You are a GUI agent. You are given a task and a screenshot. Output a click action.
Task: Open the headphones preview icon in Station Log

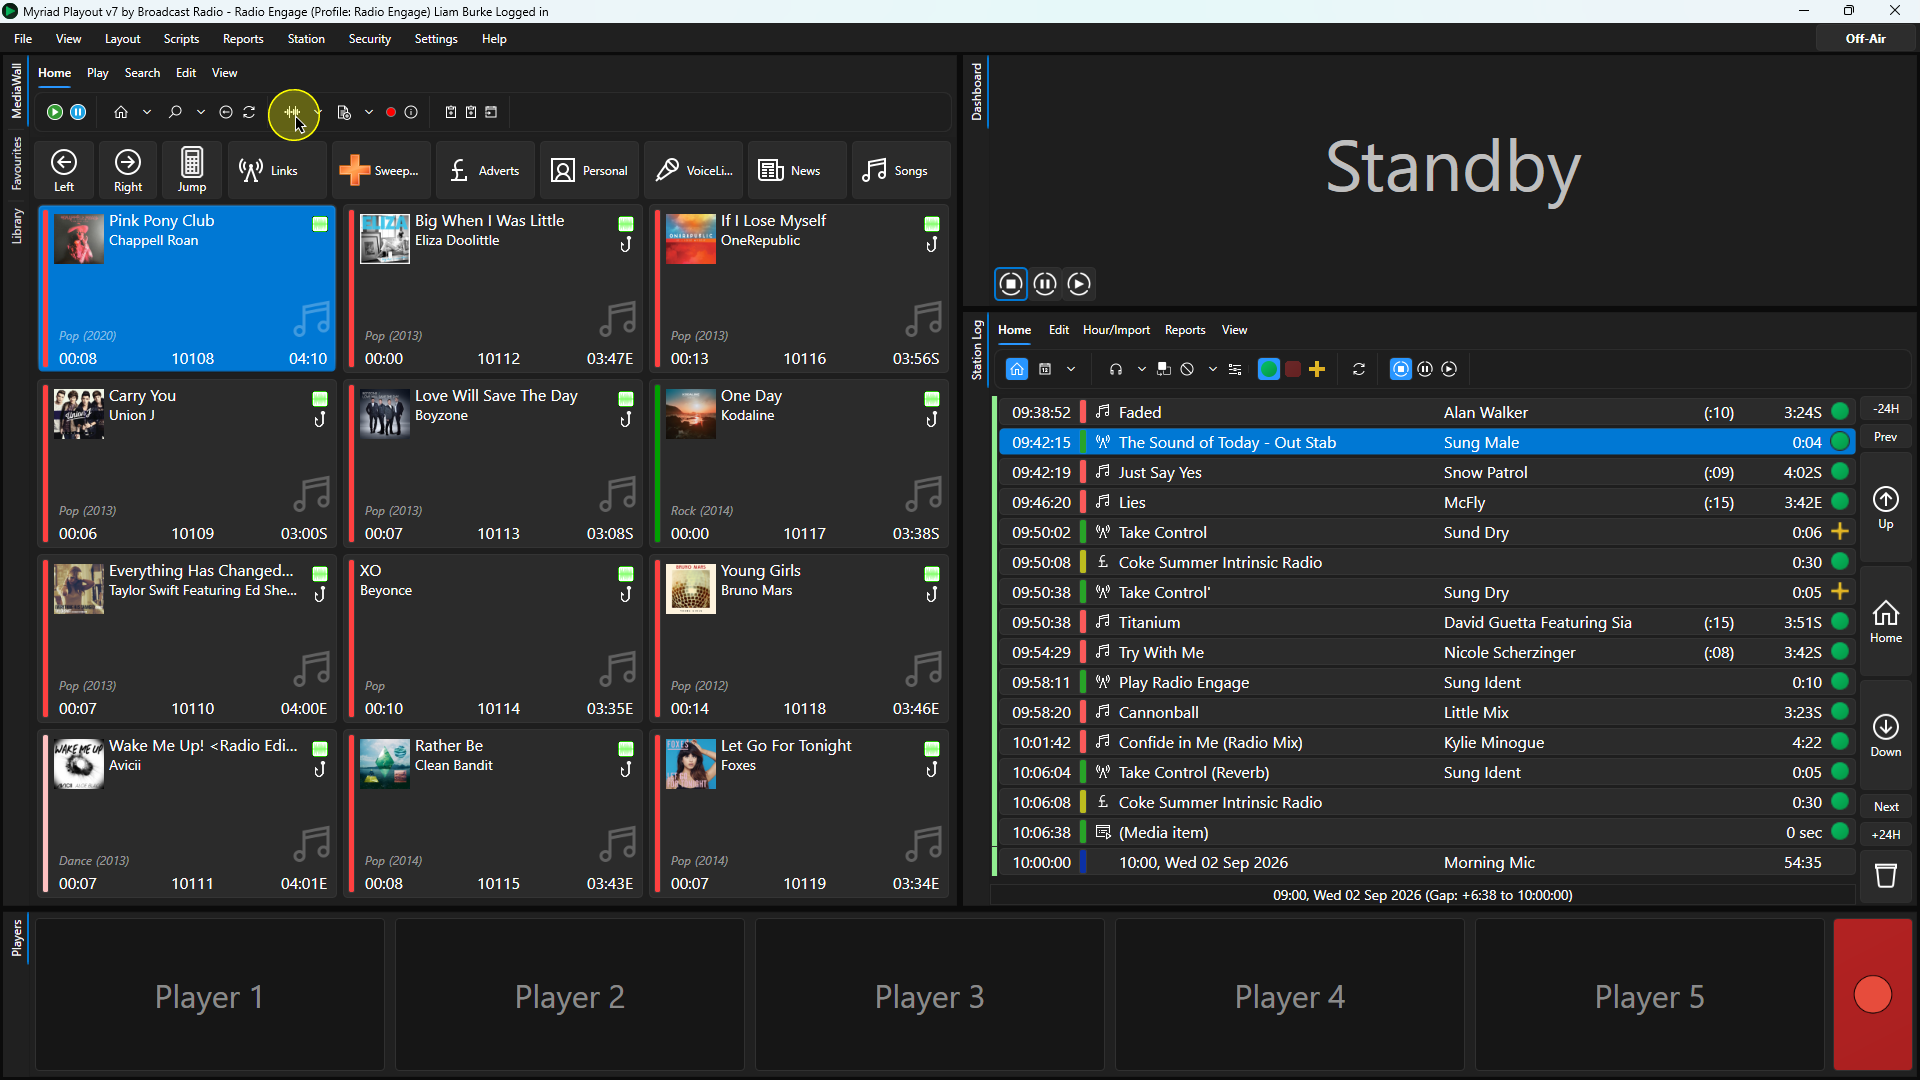pos(1116,369)
